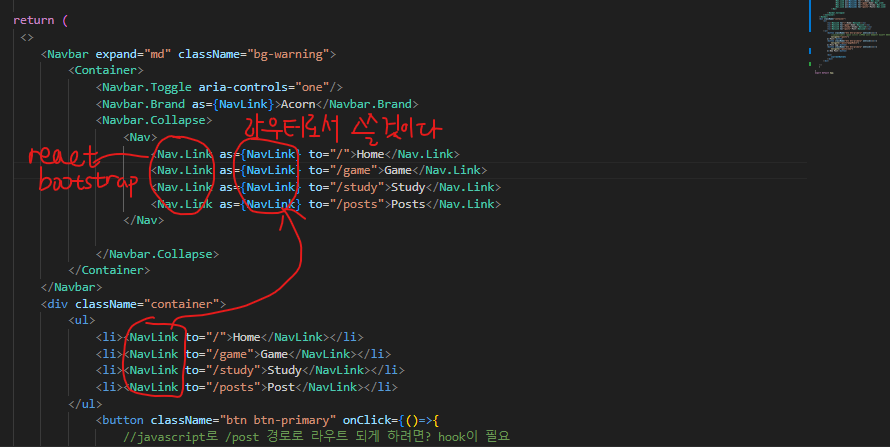The width and height of the screenshot is (890, 447).
Task: Click the "/study" path in the Nav.Link line
Action: (356, 187)
